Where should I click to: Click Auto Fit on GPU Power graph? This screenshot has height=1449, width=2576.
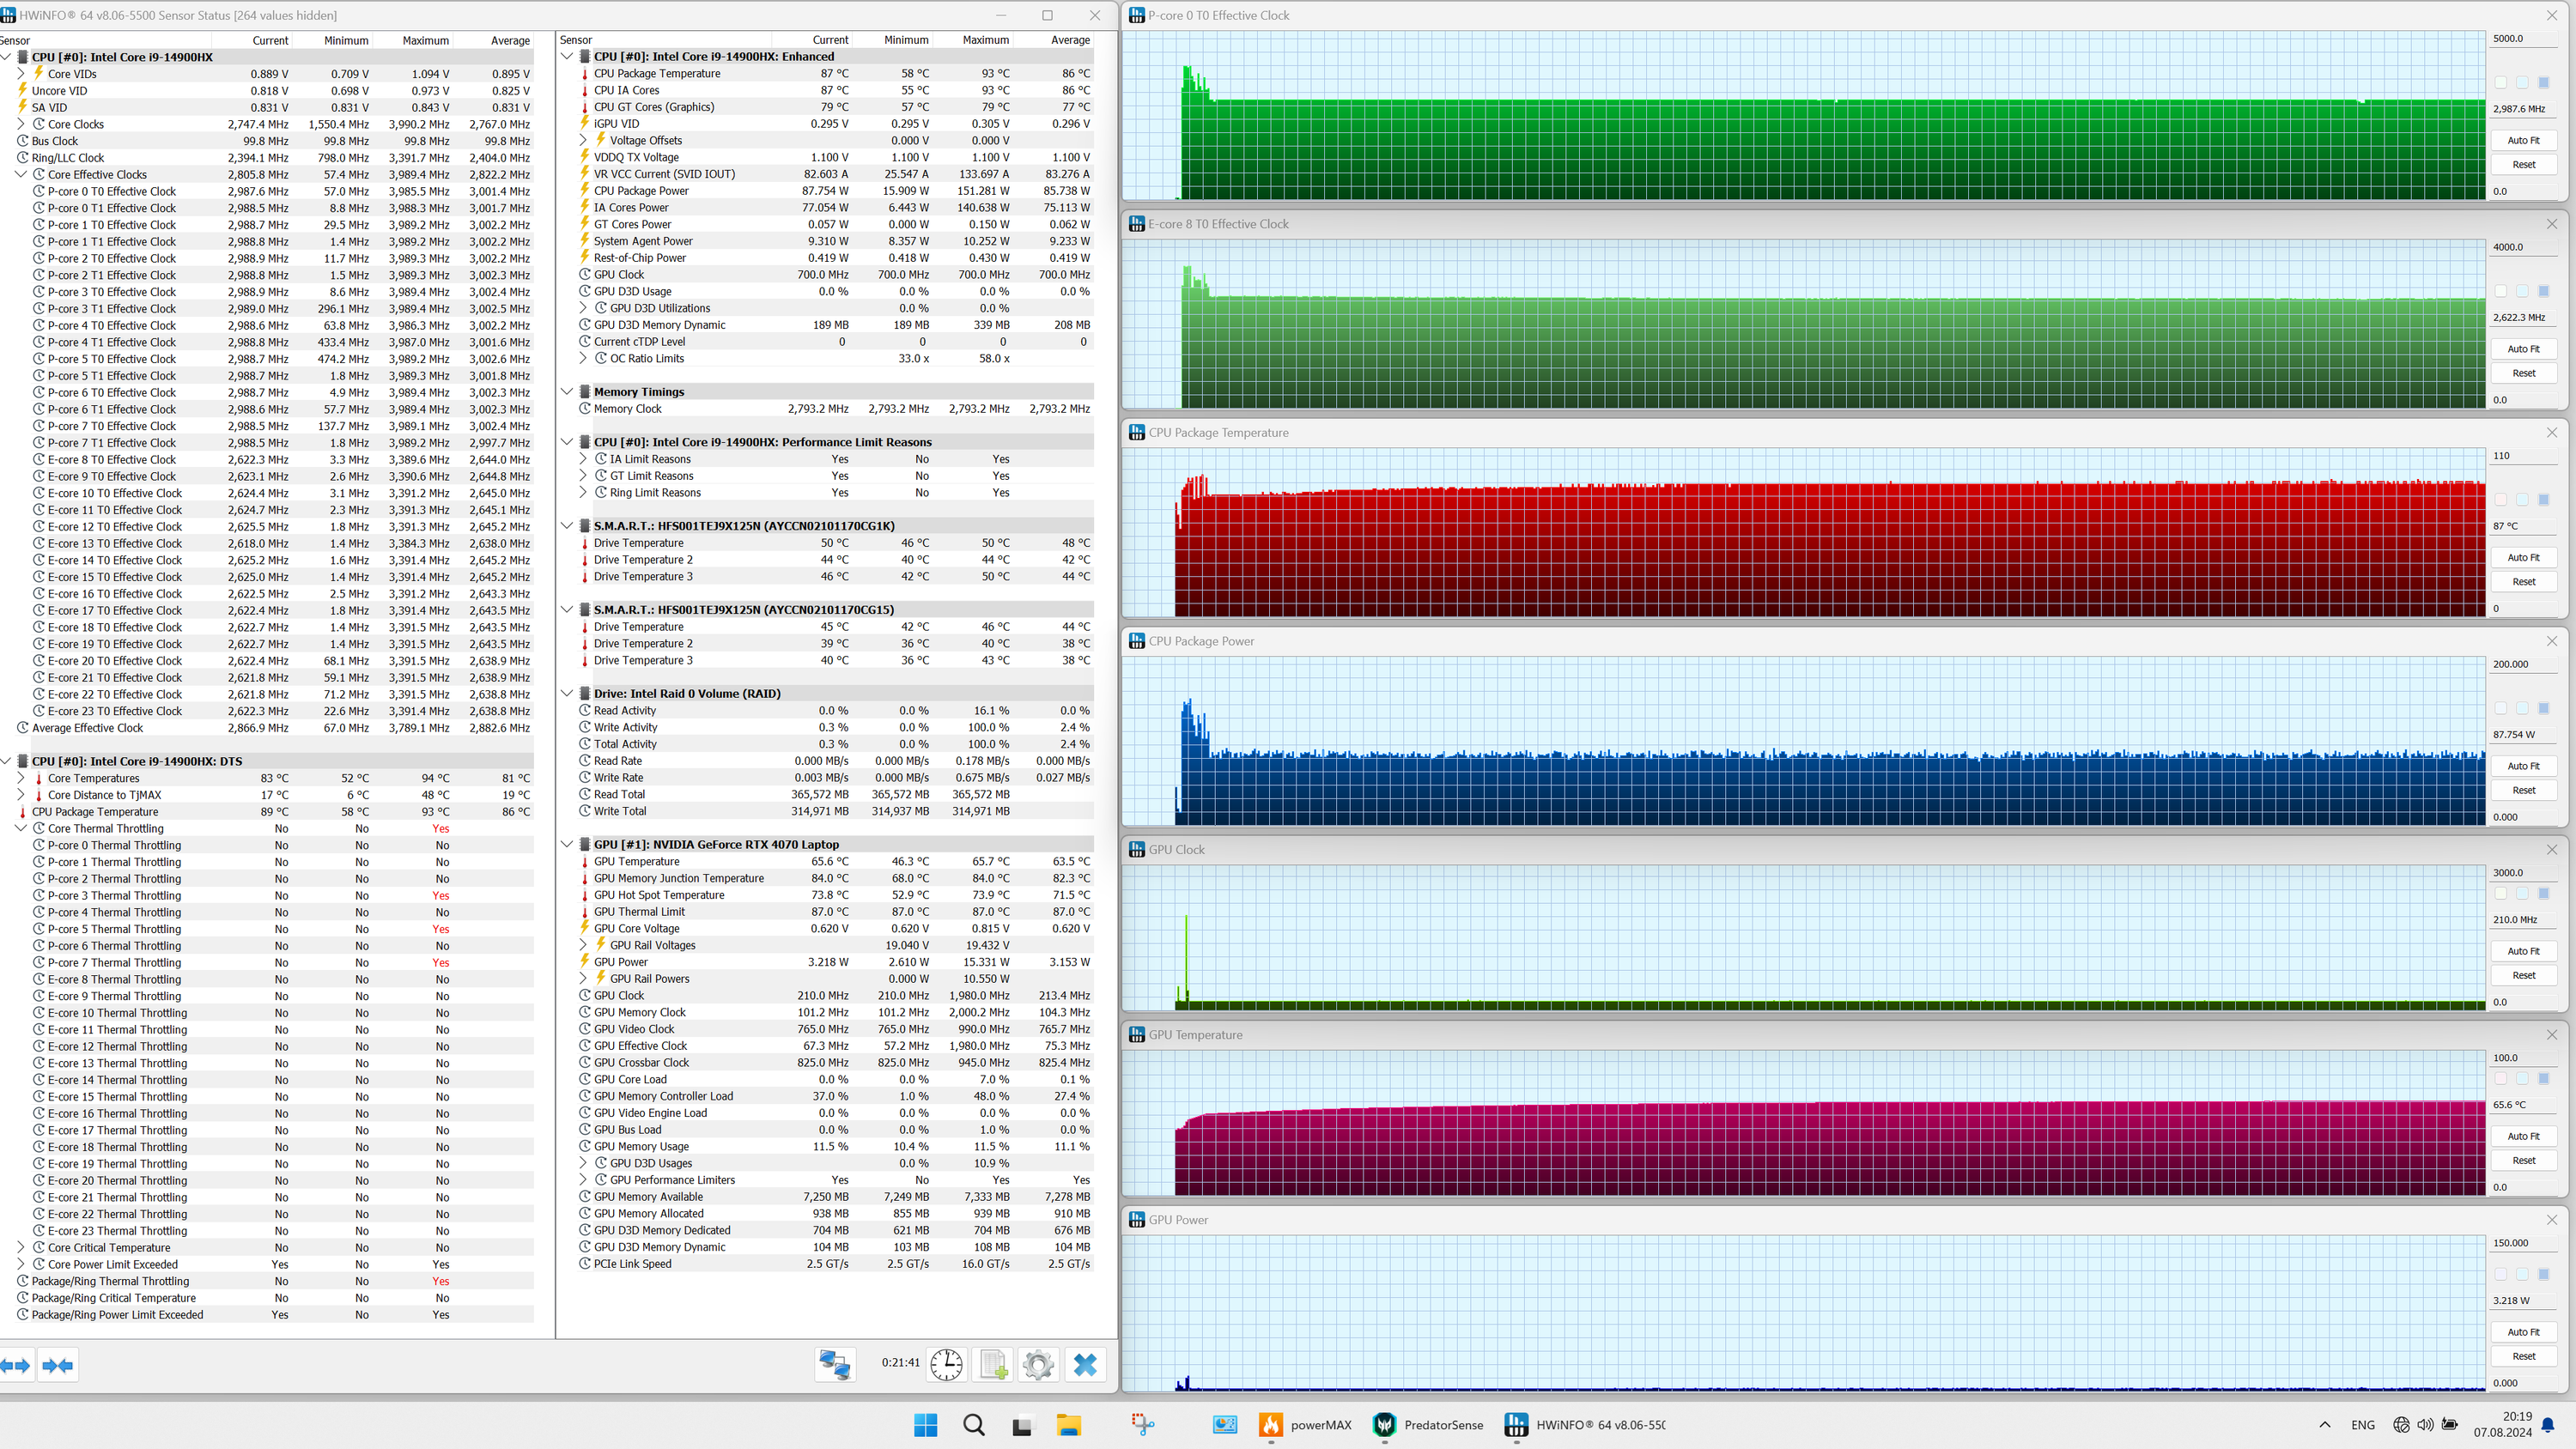(x=2522, y=1332)
